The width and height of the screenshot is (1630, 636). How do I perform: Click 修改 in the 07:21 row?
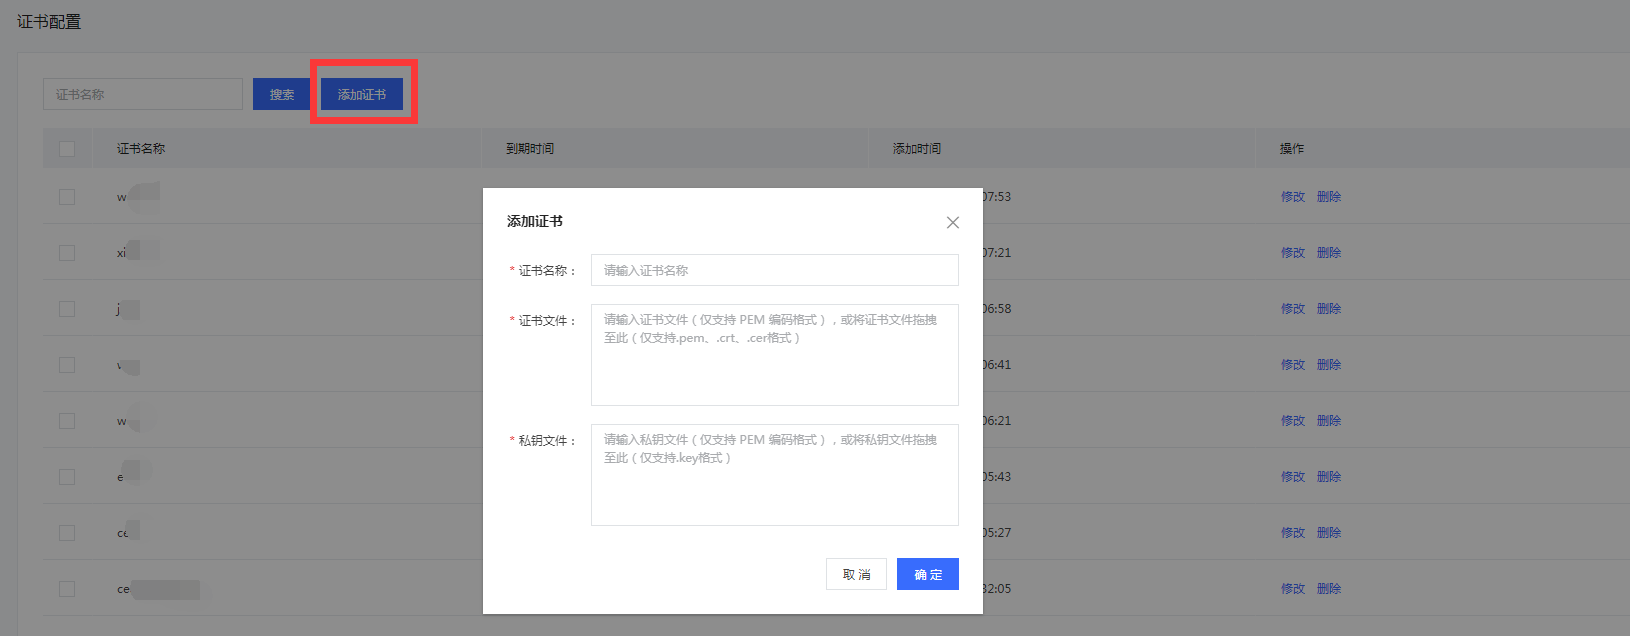click(x=1293, y=253)
